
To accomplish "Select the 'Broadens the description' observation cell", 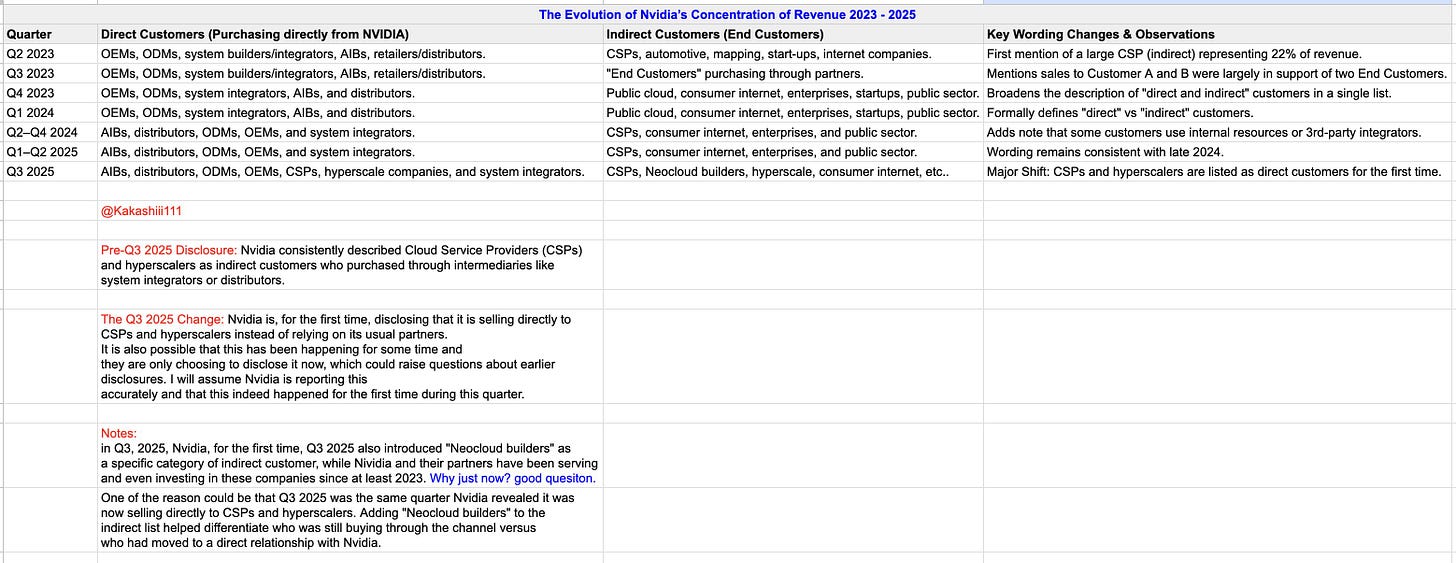I will tap(1219, 93).
